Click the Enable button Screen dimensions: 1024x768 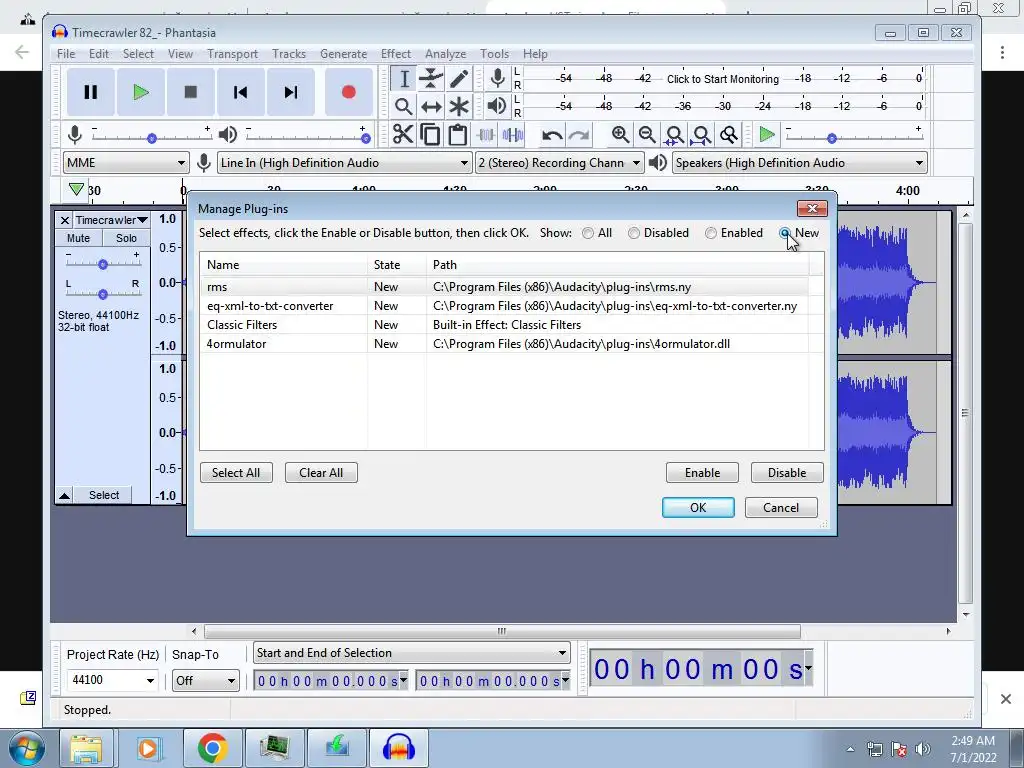[702, 473]
